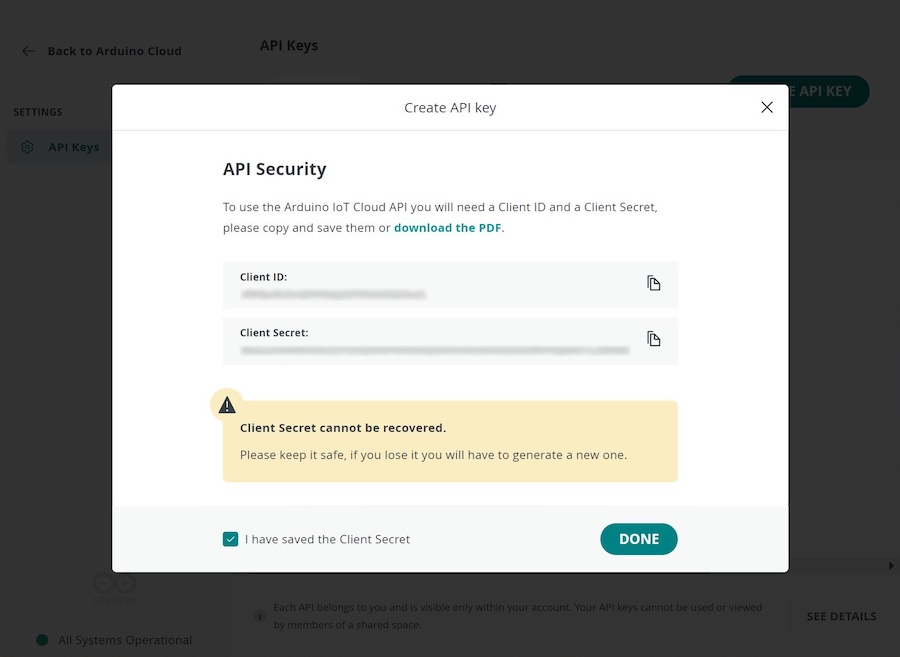Uncheck 'I have saved the Client Secret'
Screen dimensions: 900x657
(x=231, y=539)
